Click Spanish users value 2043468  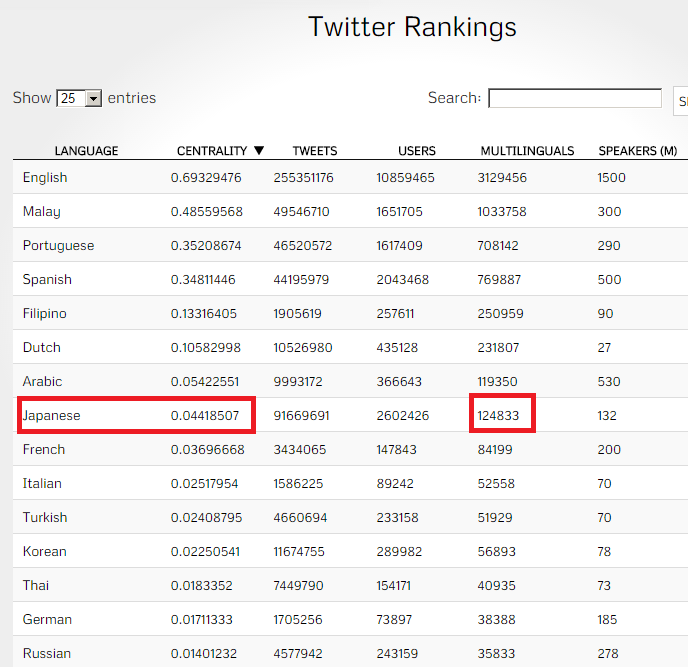[x=403, y=280]
